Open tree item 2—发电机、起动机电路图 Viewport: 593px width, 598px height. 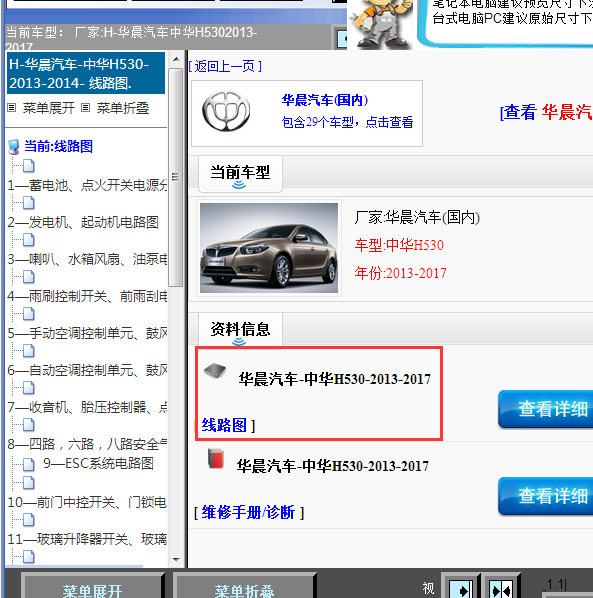tap(83, 222)
